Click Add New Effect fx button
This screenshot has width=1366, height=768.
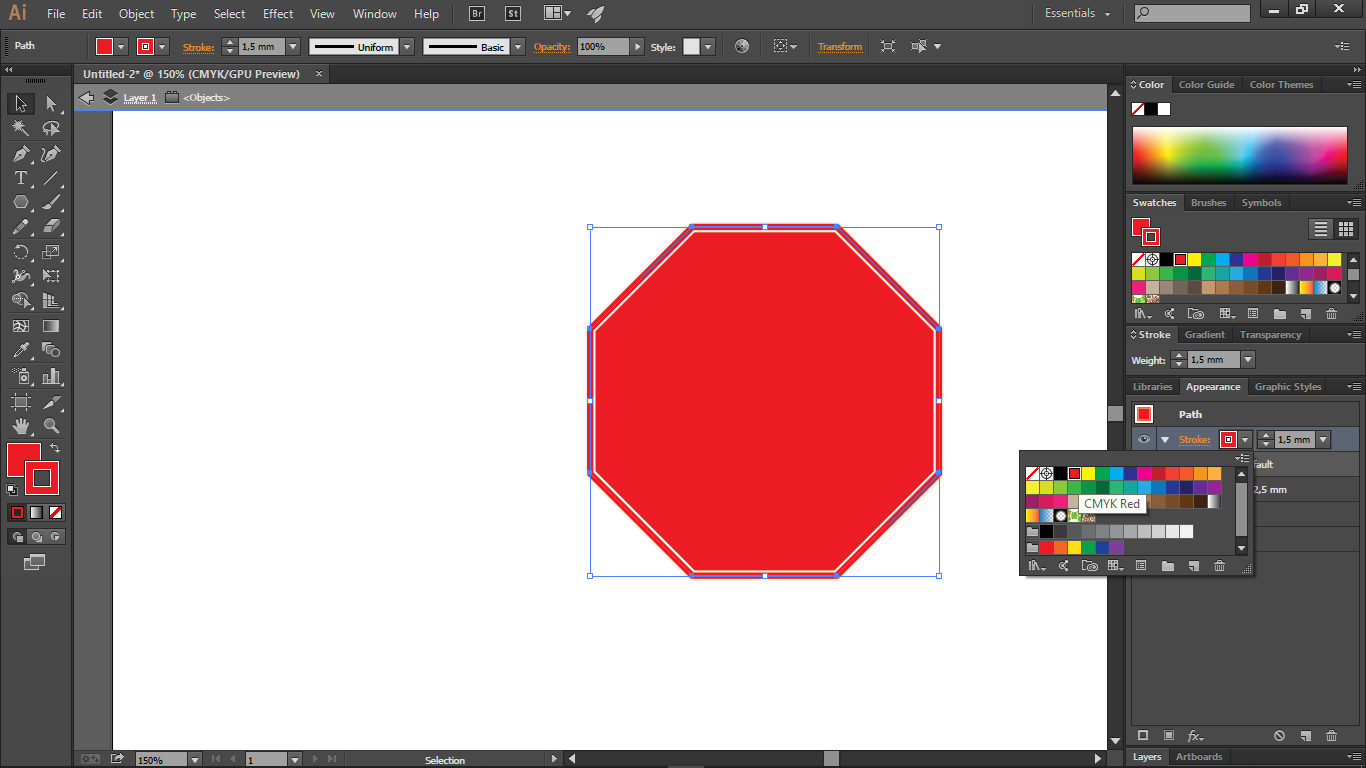1196,736
